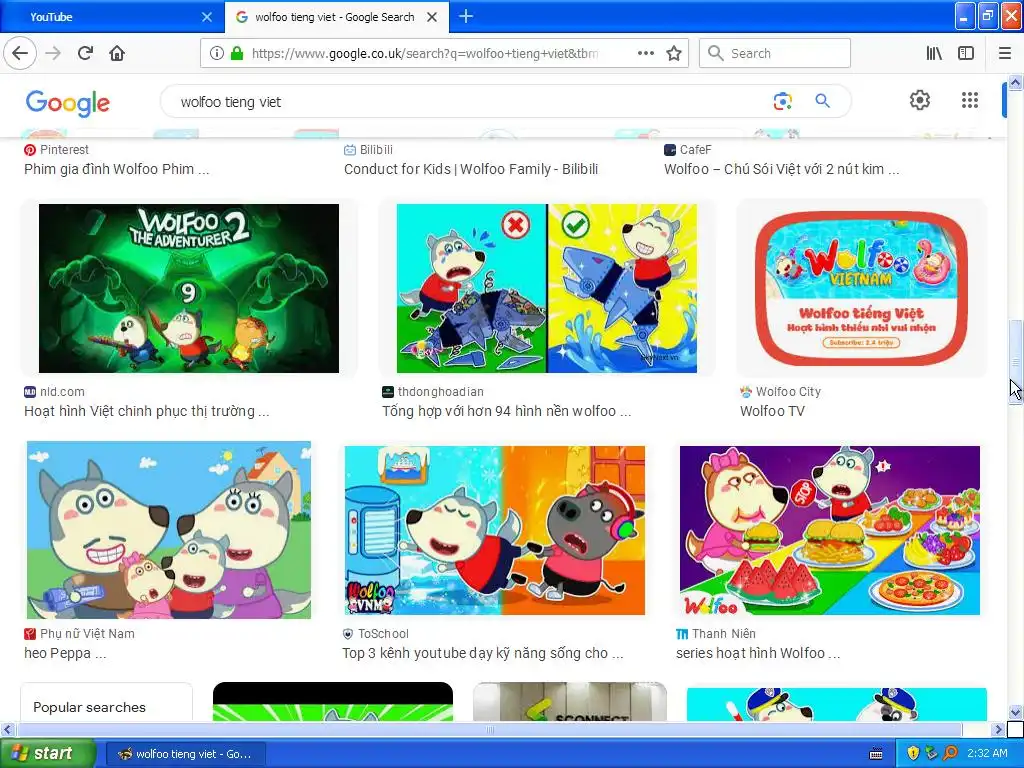Image resolution: width=1024 pixels, height=768 pixels.
Task: Open the heo Peppa result link
Action: 65,653
